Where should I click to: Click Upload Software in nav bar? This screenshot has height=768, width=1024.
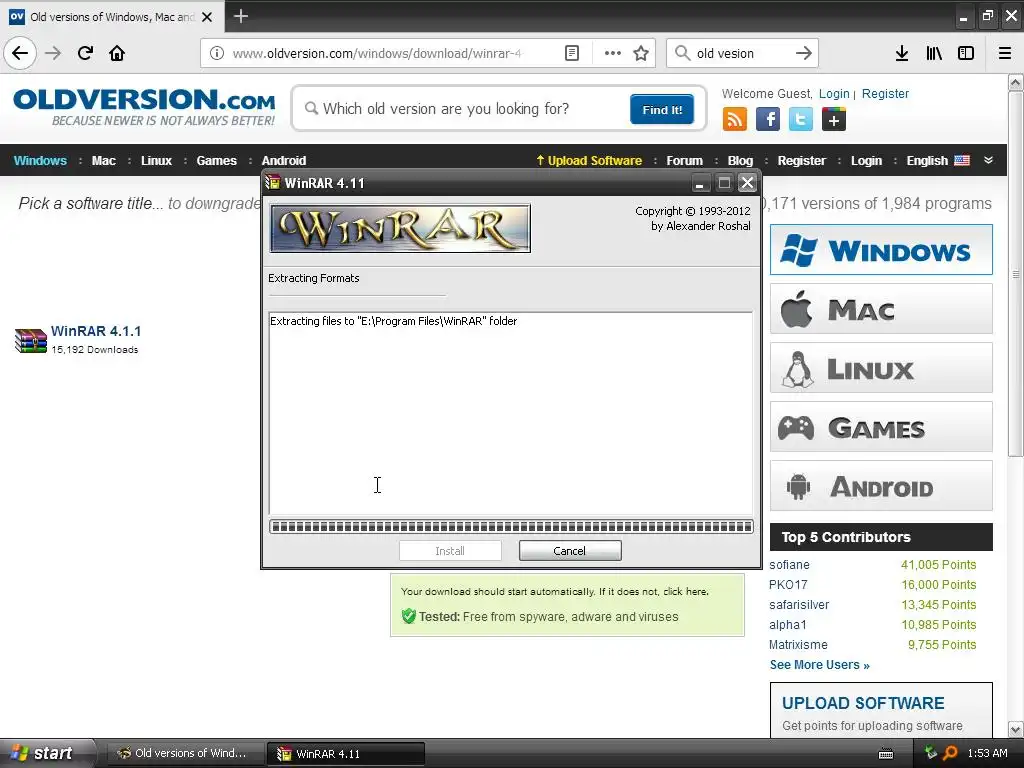[589, 160]
